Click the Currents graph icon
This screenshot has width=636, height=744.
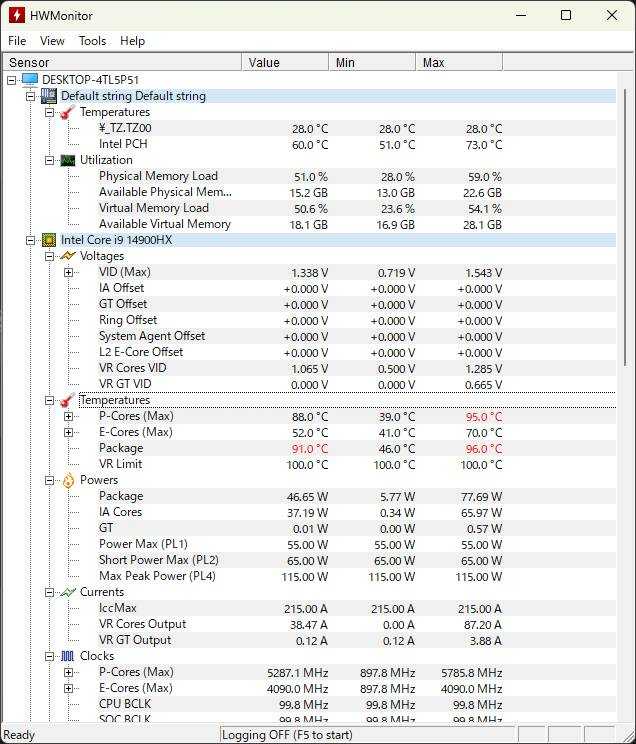click(67, 592)
